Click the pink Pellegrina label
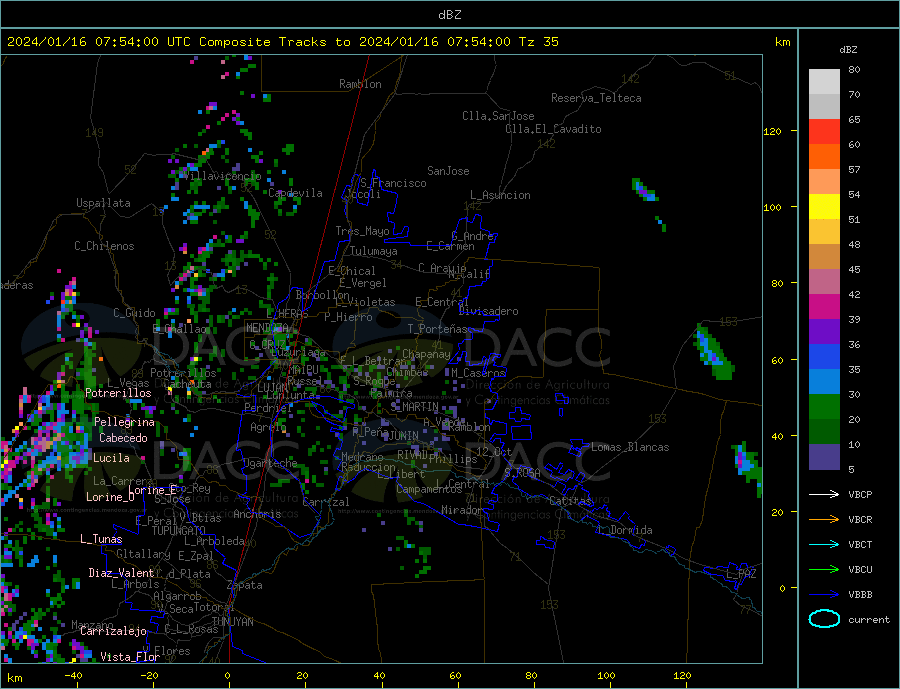Screen dimensions: 900x689 tap(125, 422)
